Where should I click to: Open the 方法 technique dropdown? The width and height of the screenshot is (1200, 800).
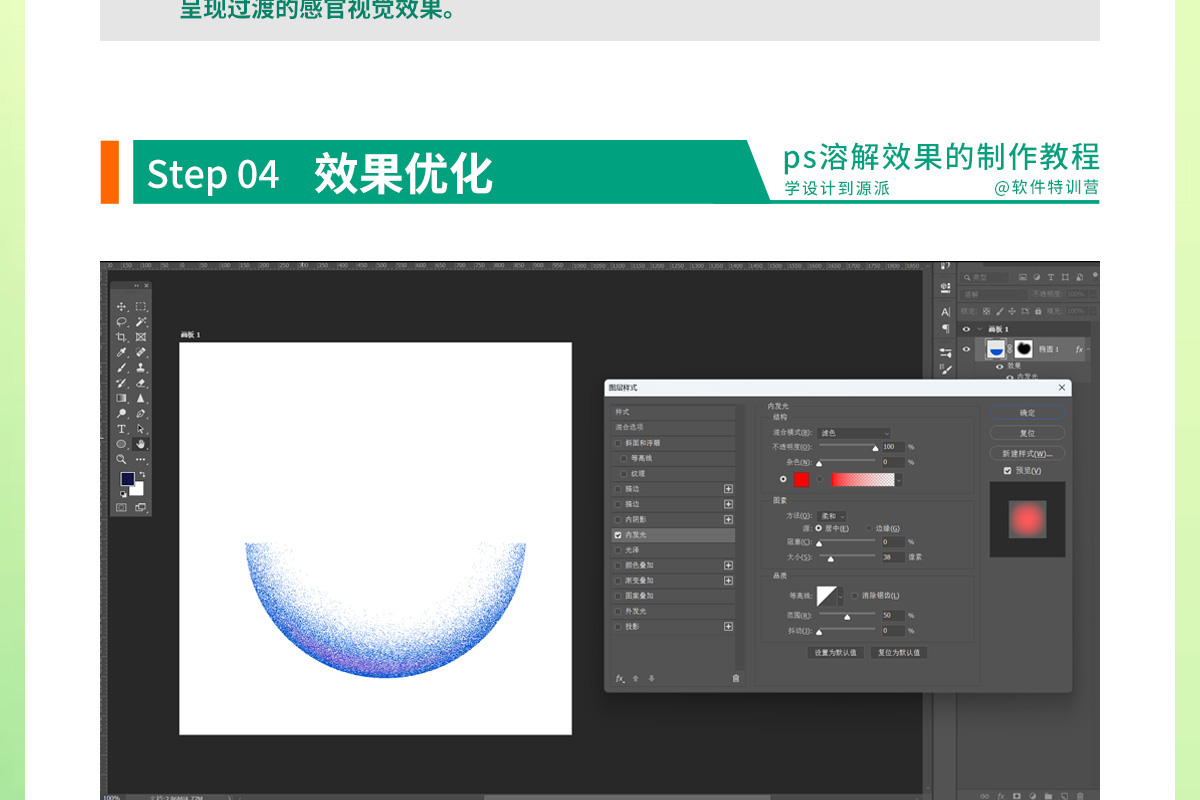832,516
